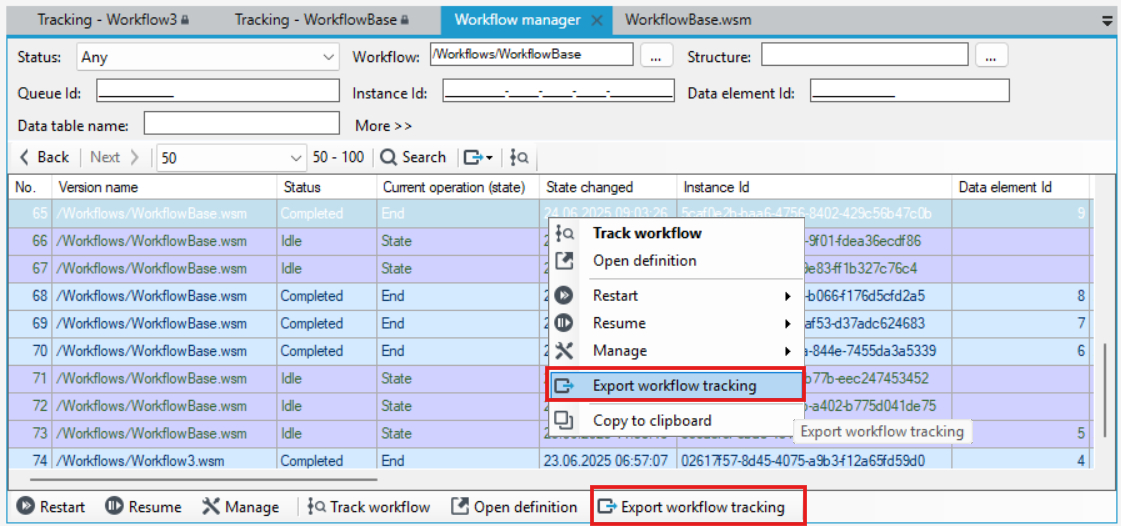Expand filters with More >> link
The width and height of the screenshot is (1121, 526).
pyautogui.click(x=383, y=126)
